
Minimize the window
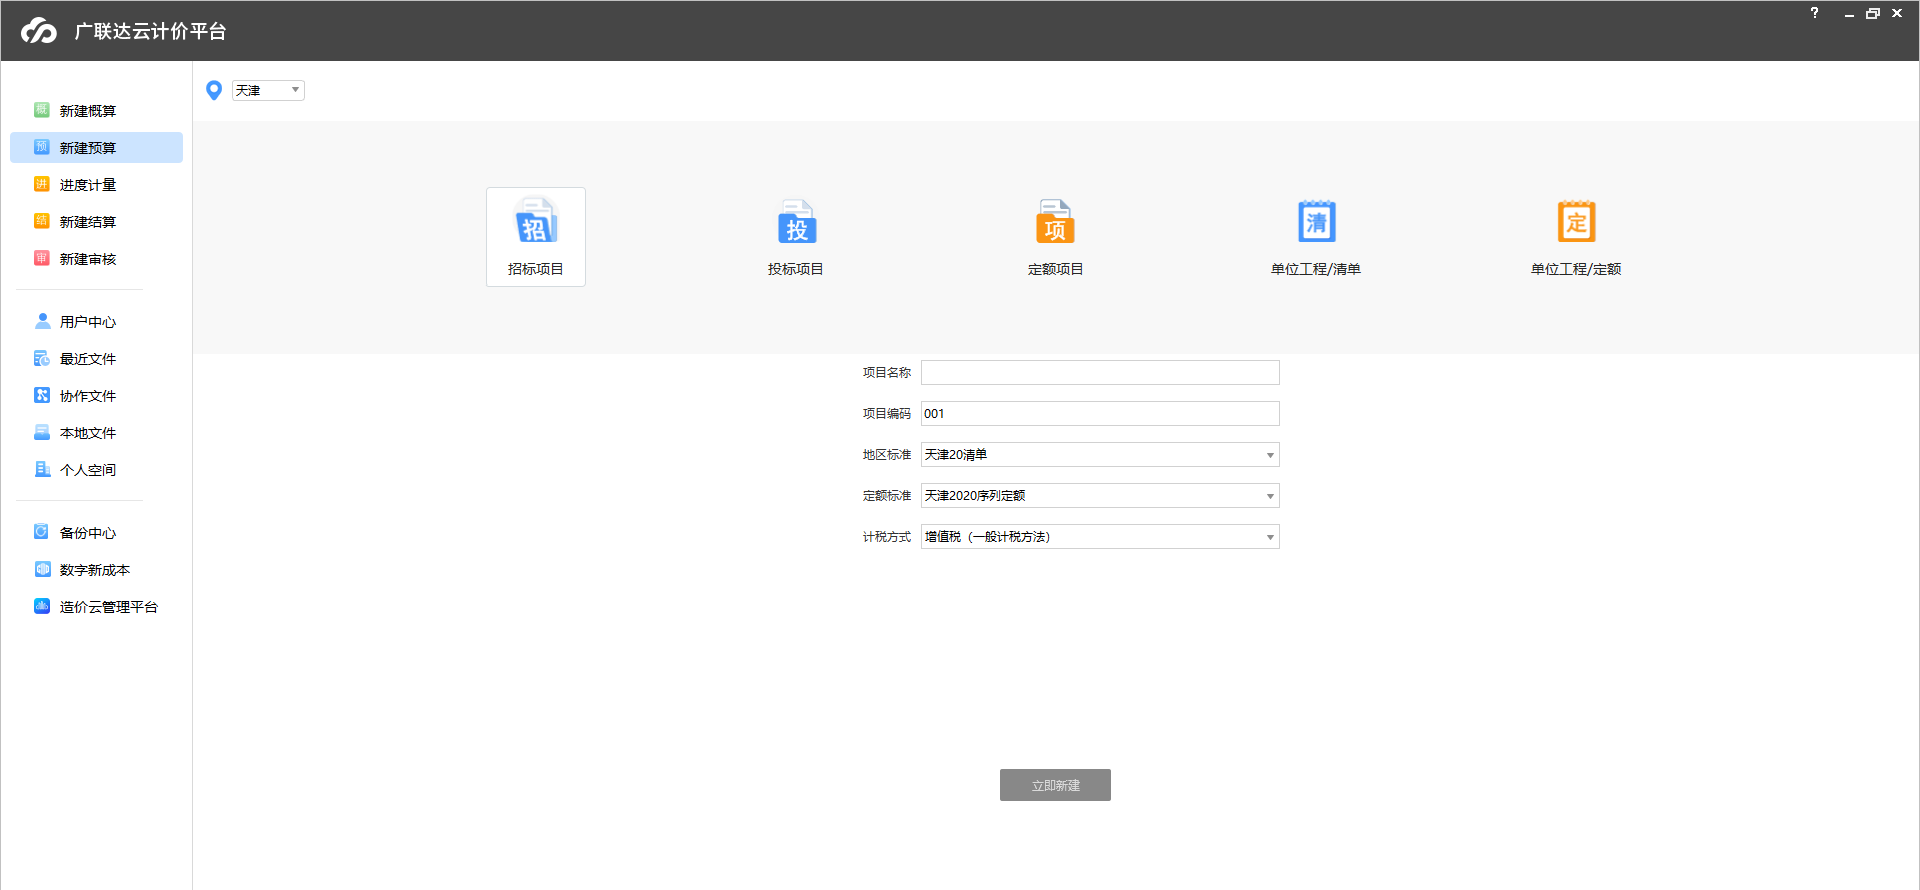coord(1849,14)
